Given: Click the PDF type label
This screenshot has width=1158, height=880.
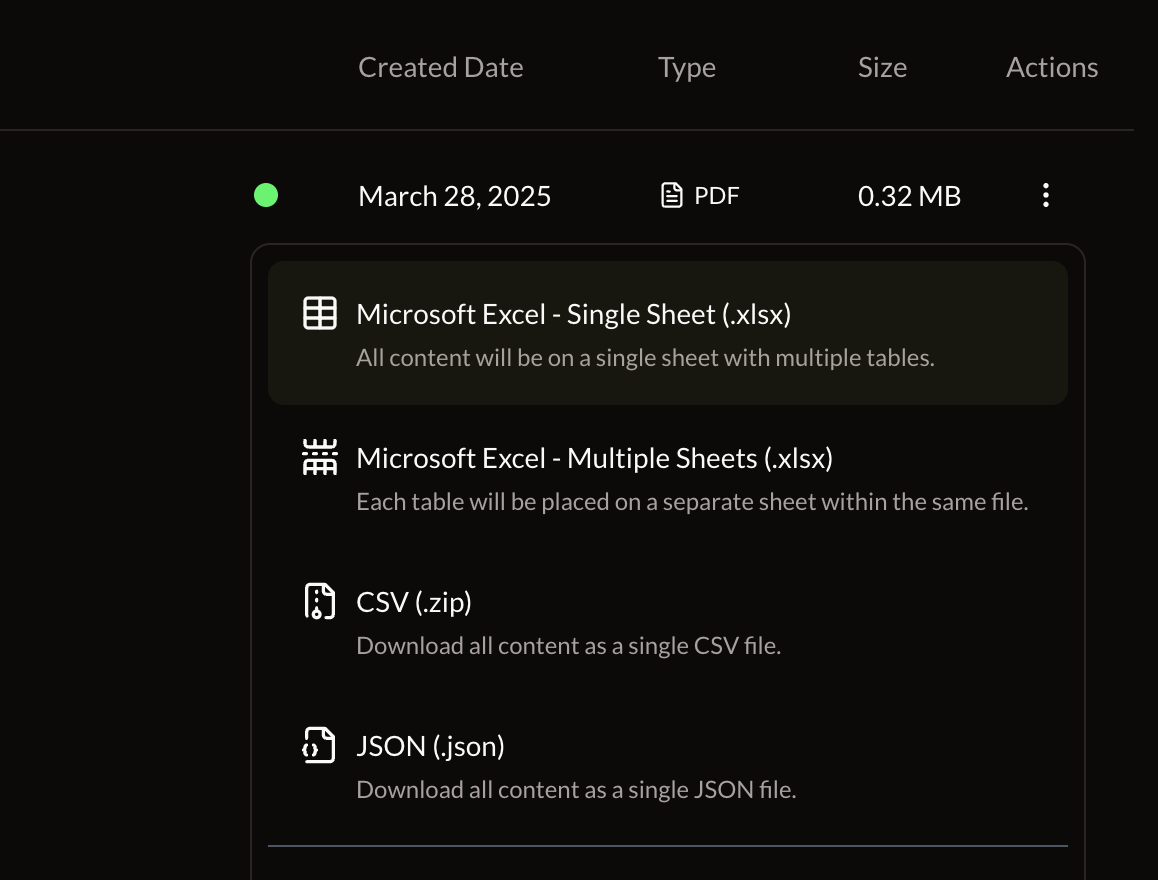Looking at the screenshot, I should [717, 196].
